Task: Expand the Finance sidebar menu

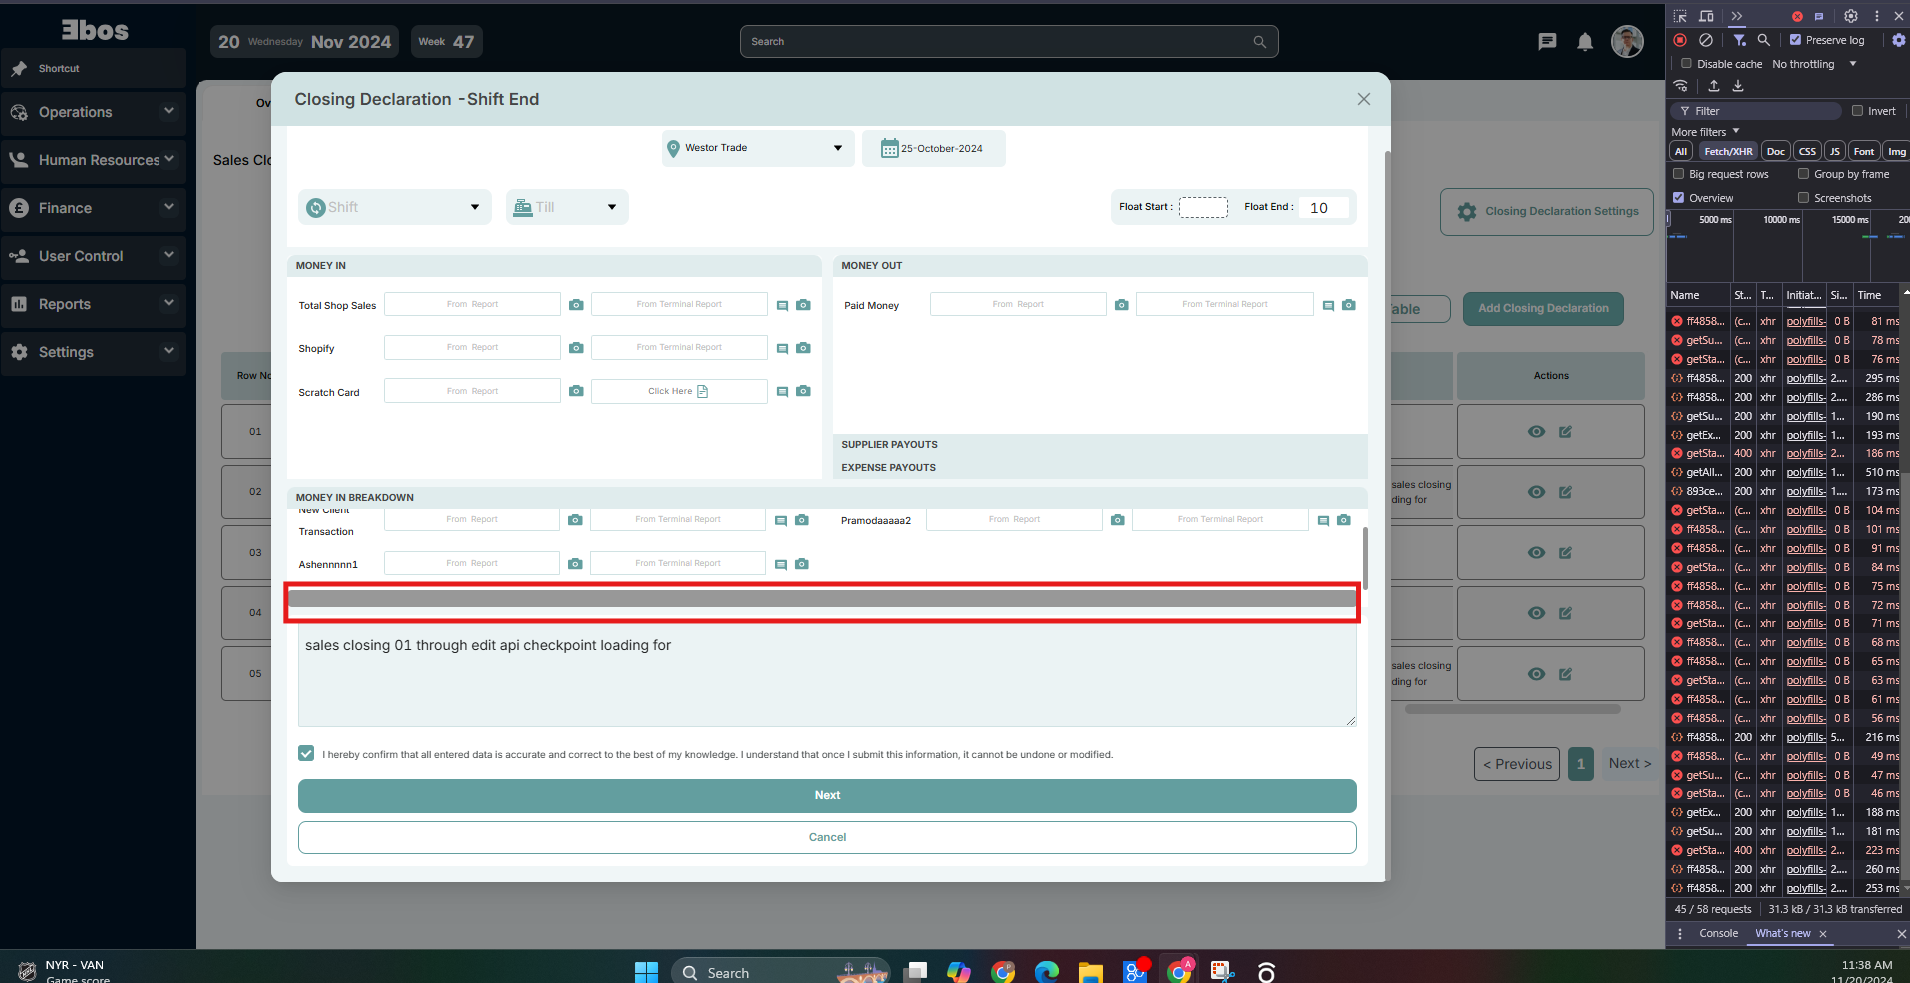Action: [93, 208]
